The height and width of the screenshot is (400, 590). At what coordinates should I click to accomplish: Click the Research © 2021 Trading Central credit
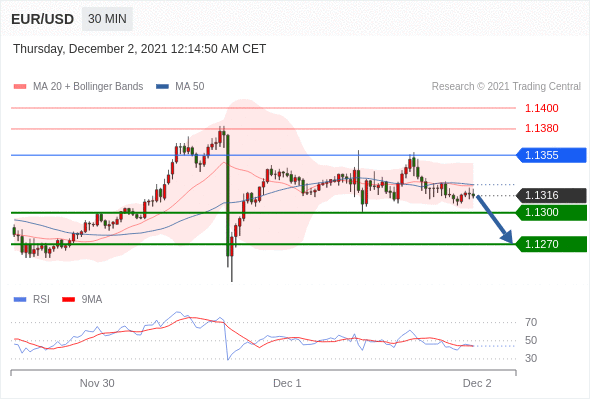point(506,87)
